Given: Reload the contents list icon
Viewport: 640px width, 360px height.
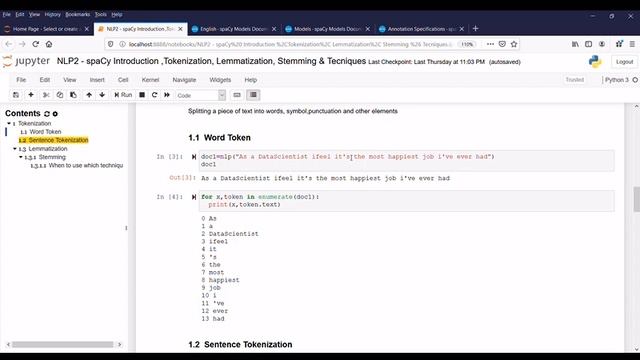Looking at the screenshot, I should coord(47,114).
